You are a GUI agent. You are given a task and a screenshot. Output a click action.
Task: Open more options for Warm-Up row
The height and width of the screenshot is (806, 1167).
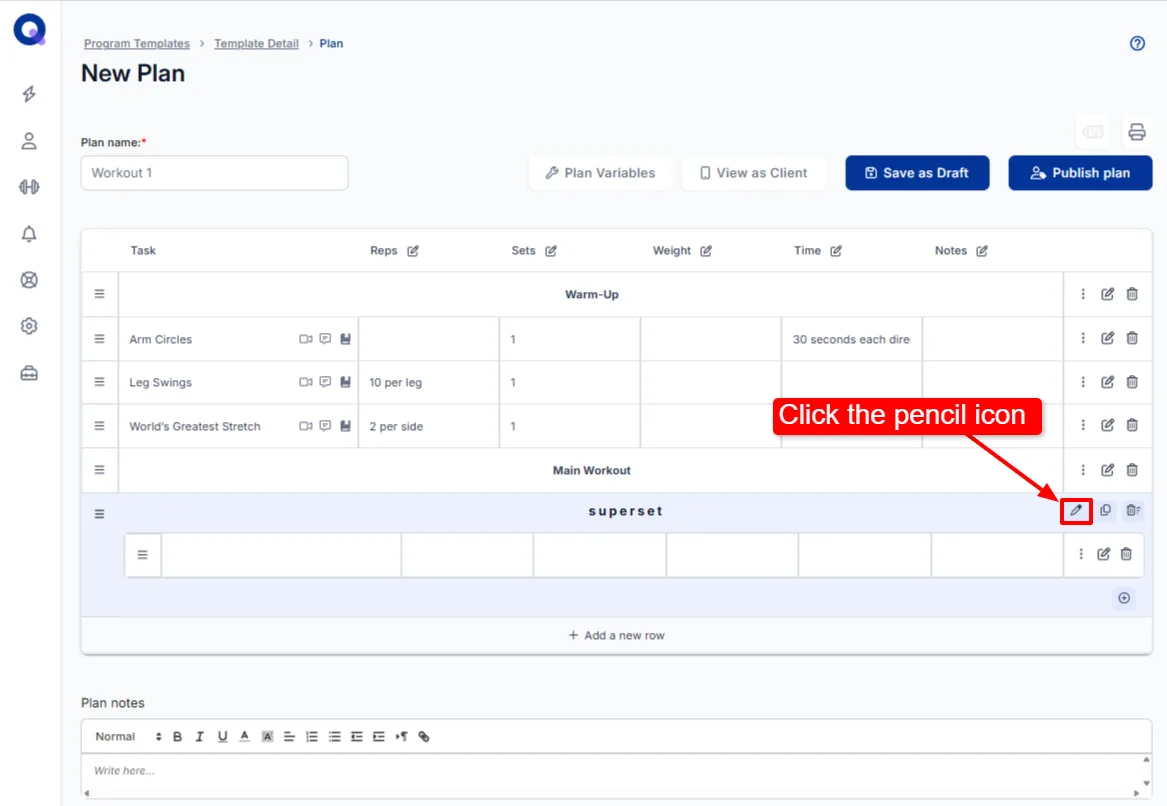1083,294
